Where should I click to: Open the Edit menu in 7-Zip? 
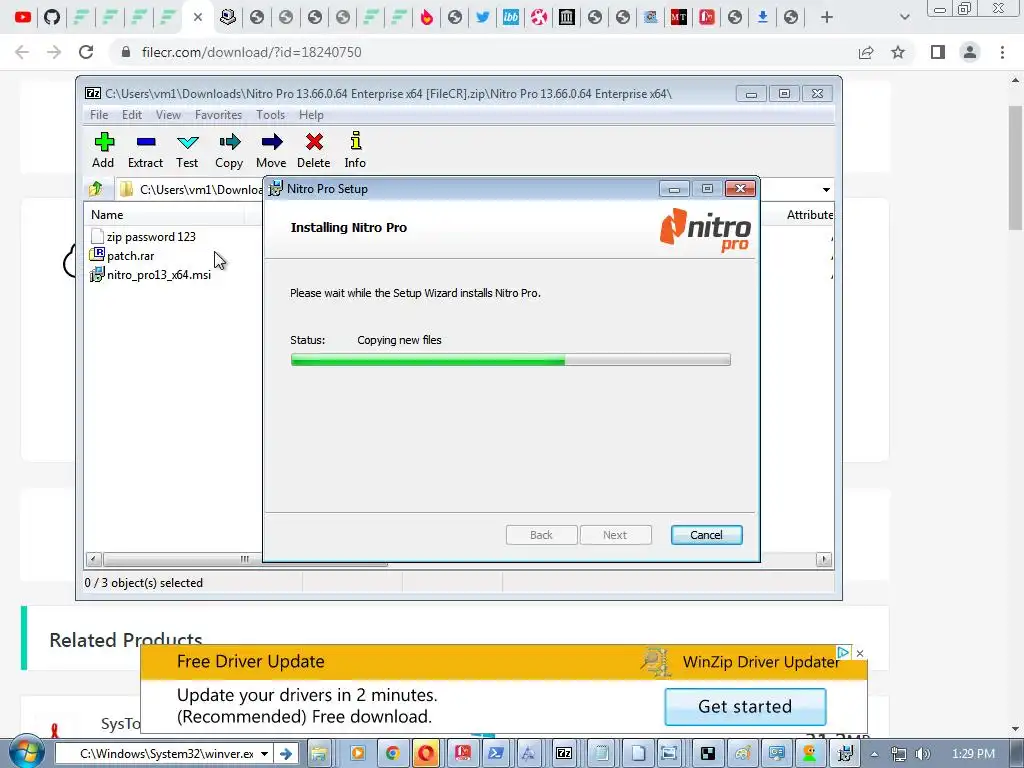click(131, 115)
